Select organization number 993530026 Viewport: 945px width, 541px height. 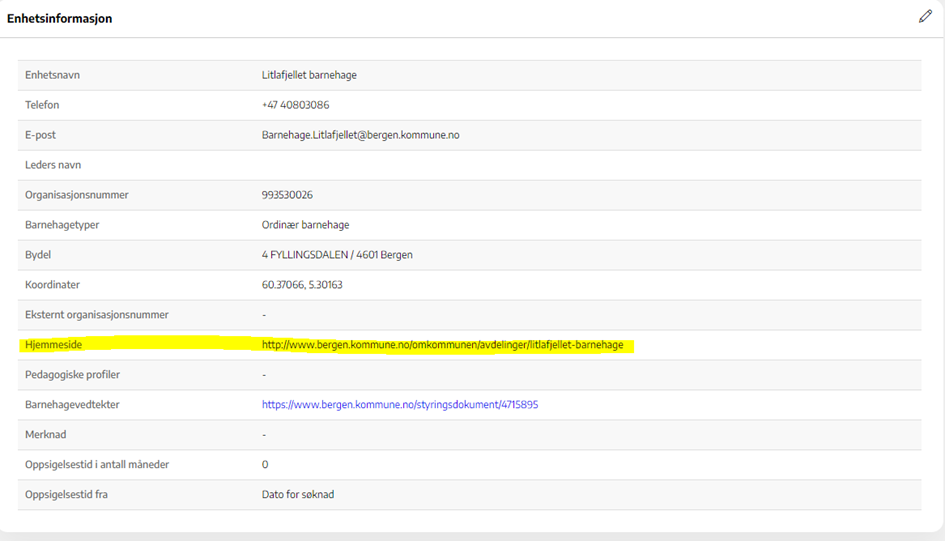287,195
